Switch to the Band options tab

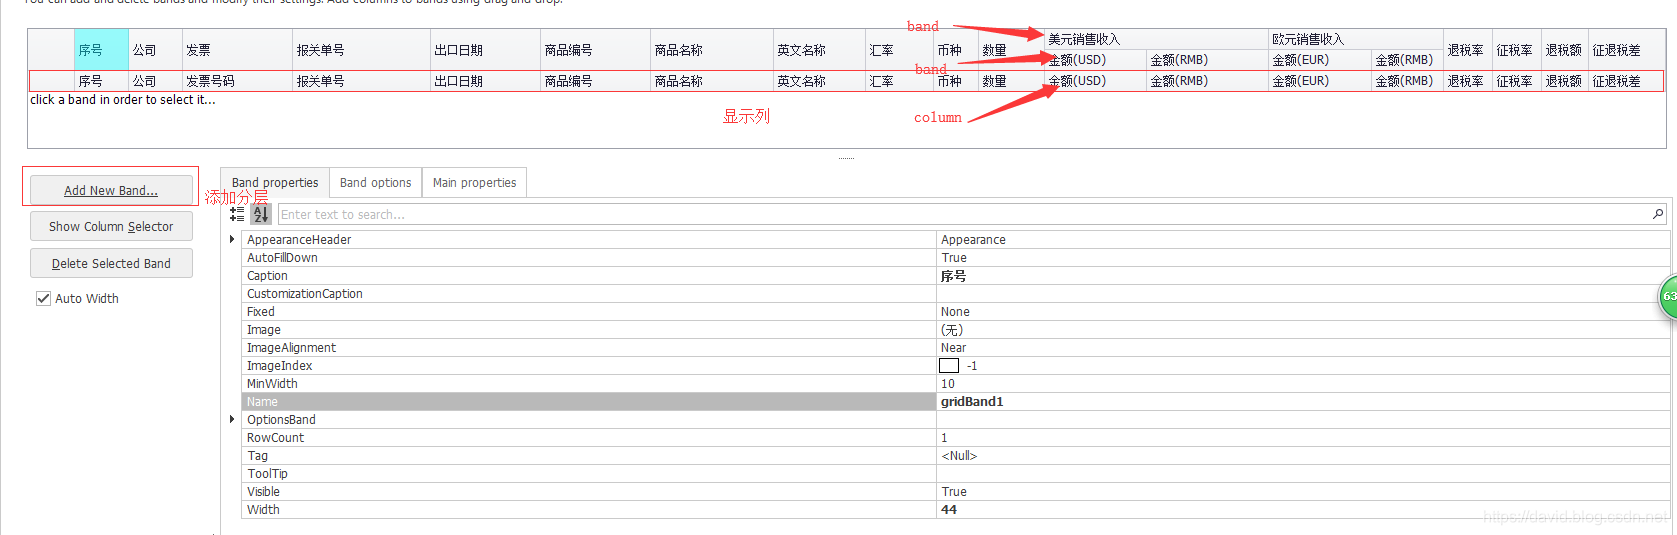point(375,182)
